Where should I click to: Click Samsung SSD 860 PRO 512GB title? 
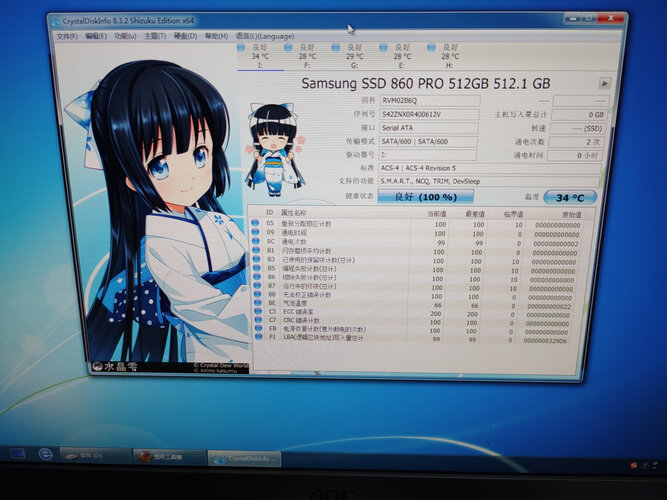point(425,83)
